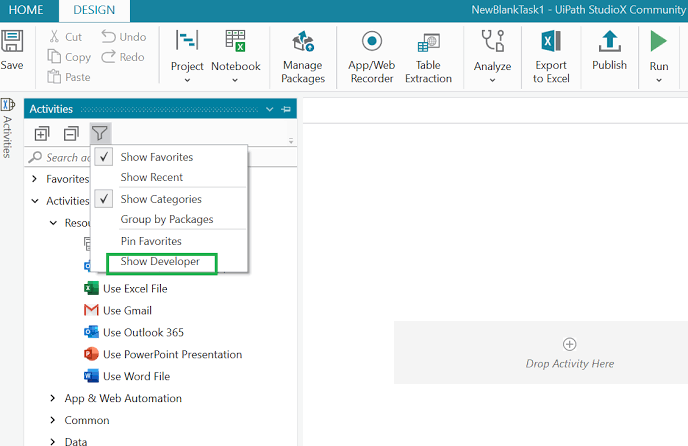This screenshot has width=688, height=446.
Task: Enable Show Developer activities
Action: pos(160,262)
